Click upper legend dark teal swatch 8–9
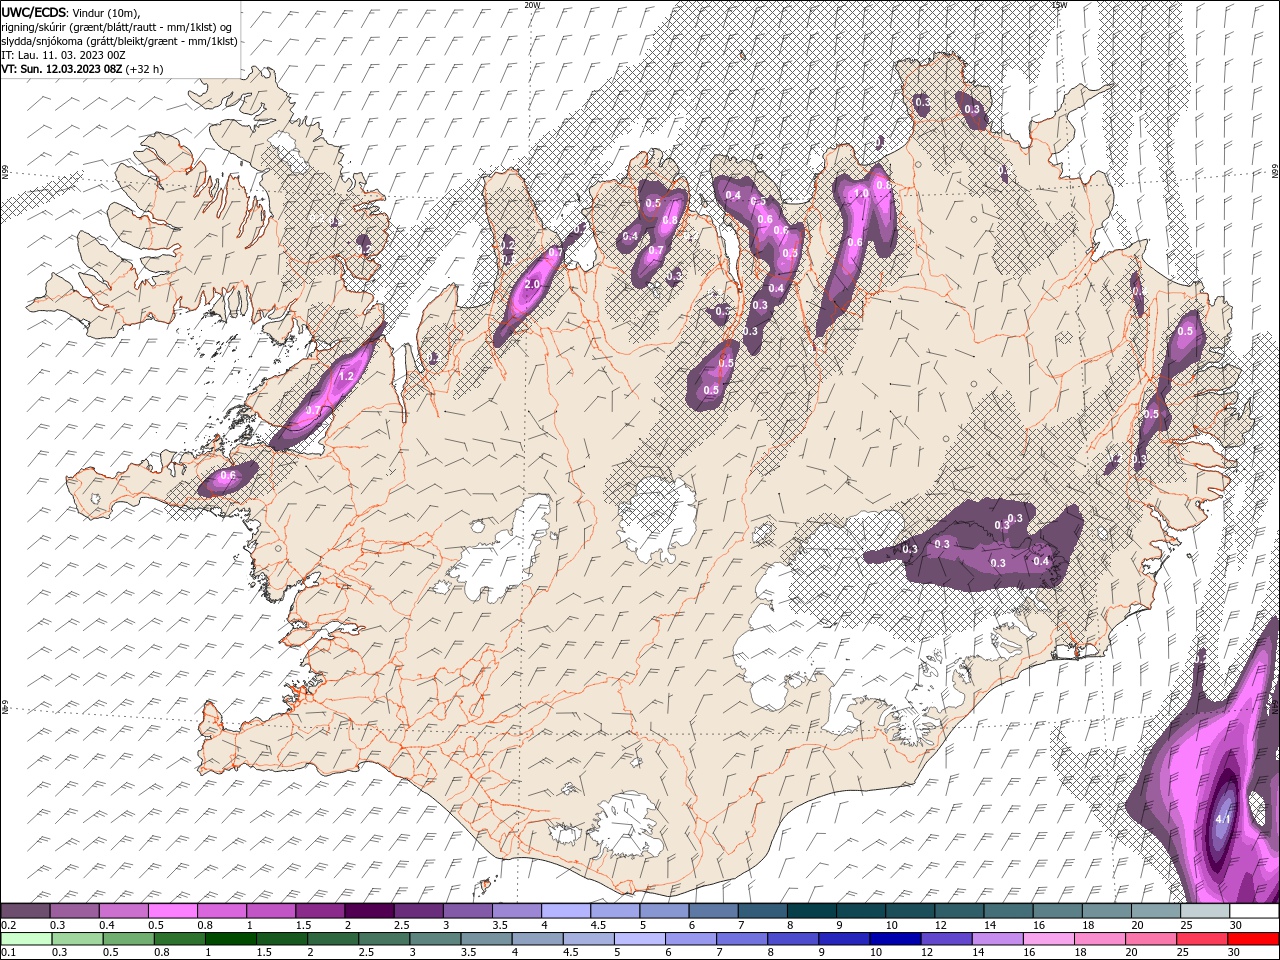1280x960 pixels. (812, 911)
